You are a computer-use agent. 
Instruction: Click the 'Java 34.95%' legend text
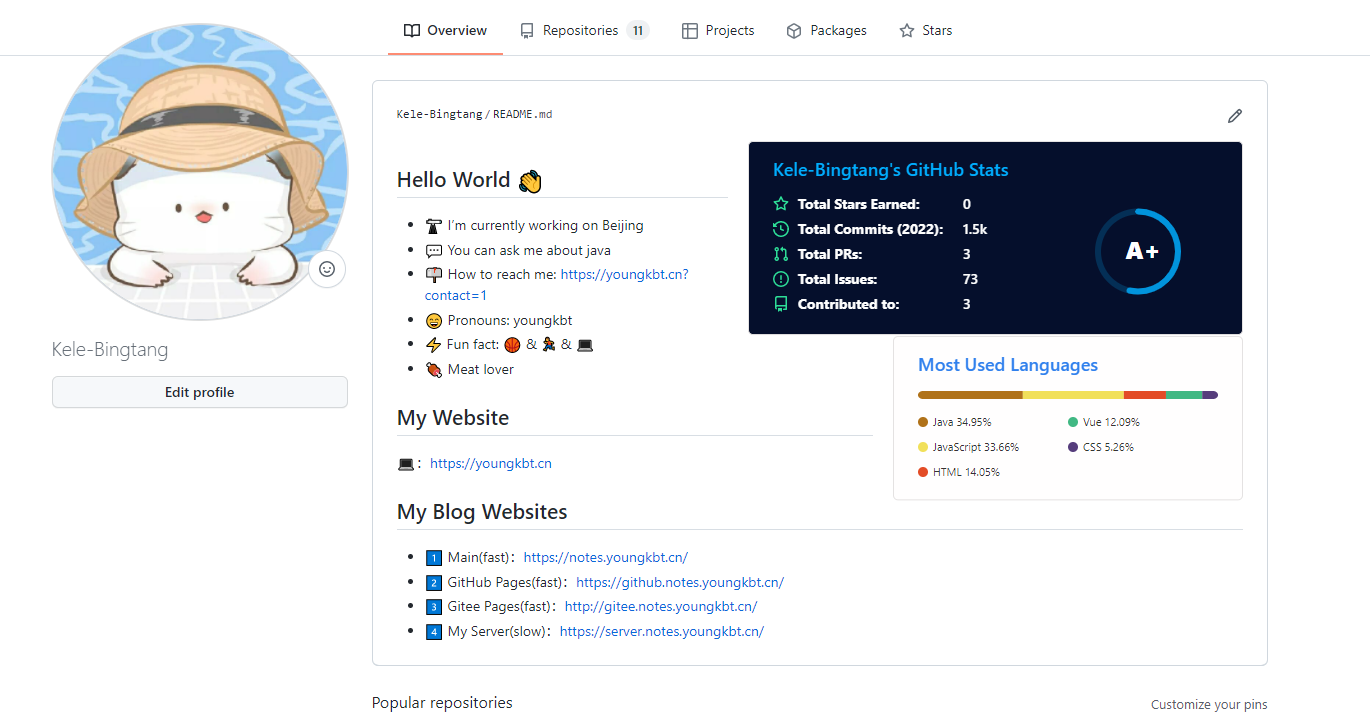click(x=962, y=423)
